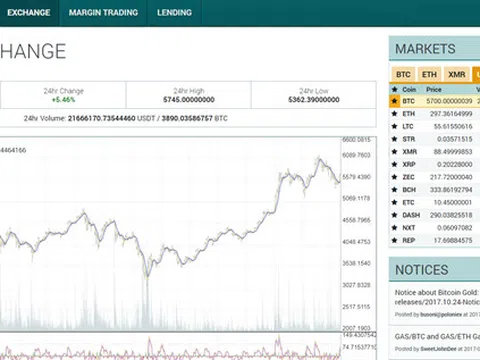Click BTC price 5700.00000039
The image size is (480, 360).
449,101
